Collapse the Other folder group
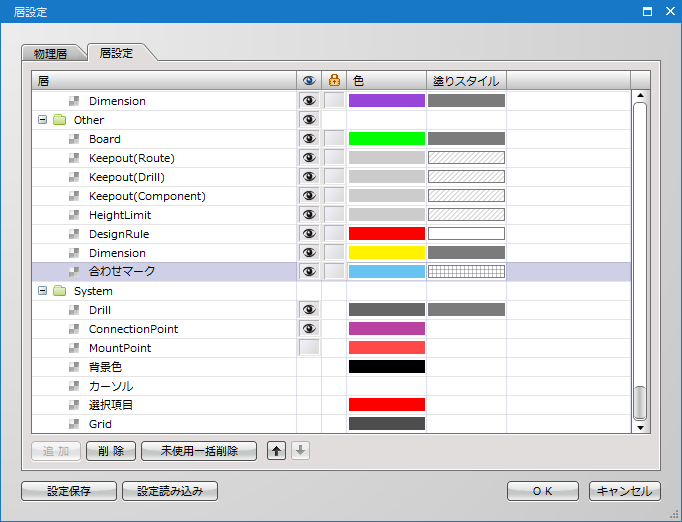 tap(42, 120)
